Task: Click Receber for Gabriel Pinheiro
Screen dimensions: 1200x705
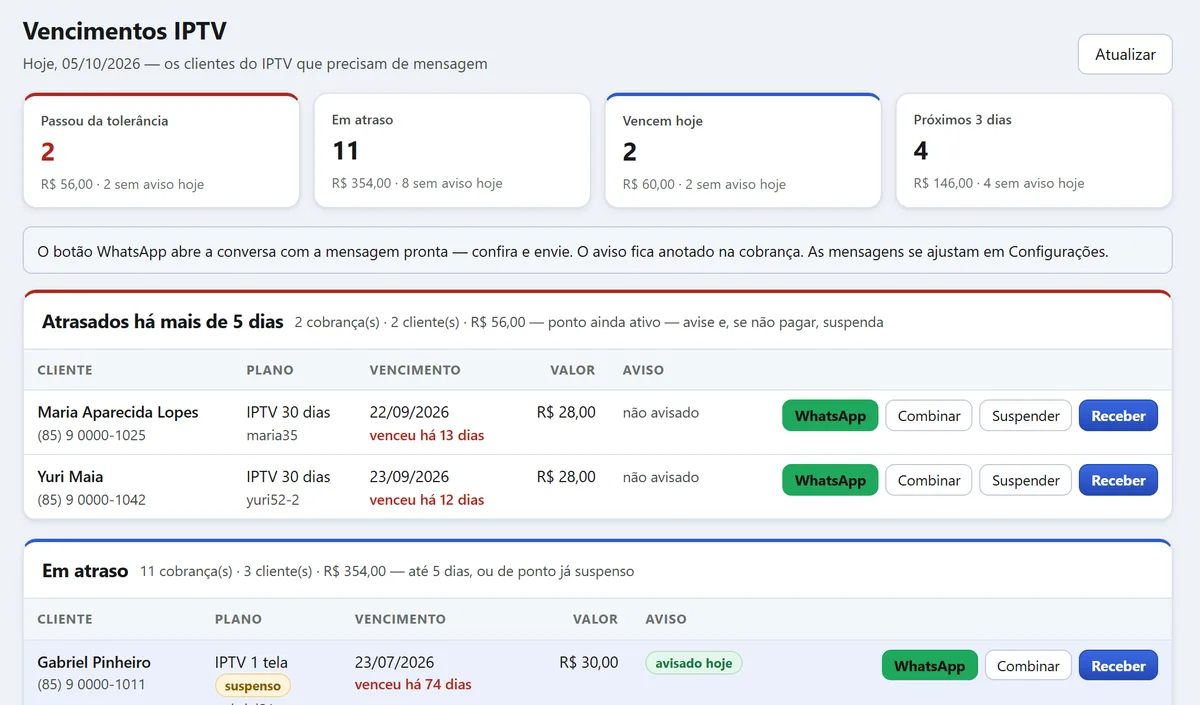Action: 1118,666
